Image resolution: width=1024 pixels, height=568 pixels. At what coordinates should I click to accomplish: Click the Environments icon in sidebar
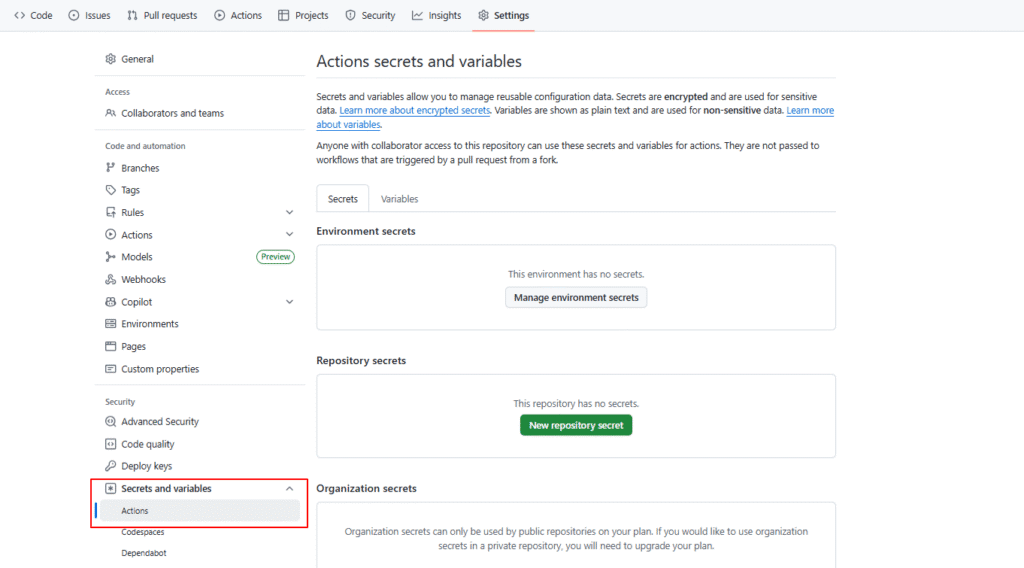(111, 324)
